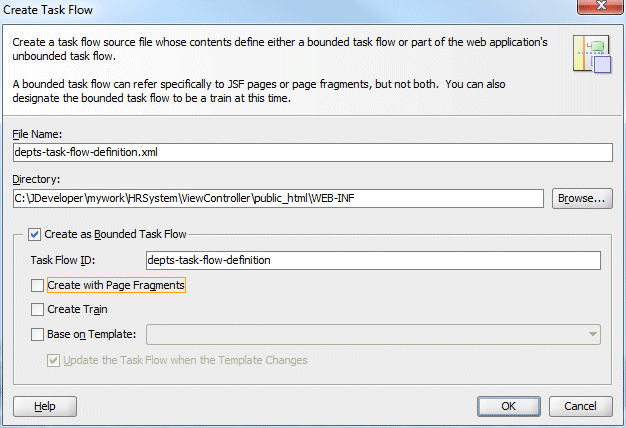The height and width of the screenshot is (428, 626).
Task: Uncheck Create as Bounded Task Flow
Action: 34,234
